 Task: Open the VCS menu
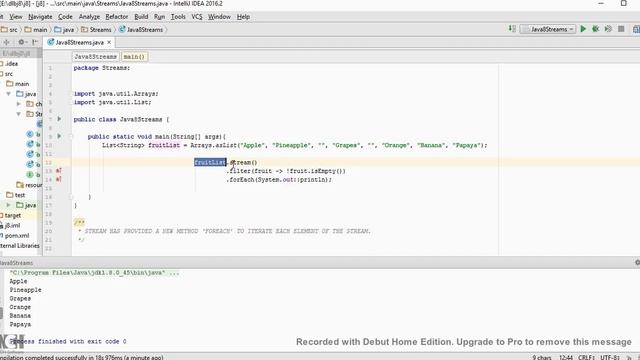pyautogui.click(x=197, y=17)
